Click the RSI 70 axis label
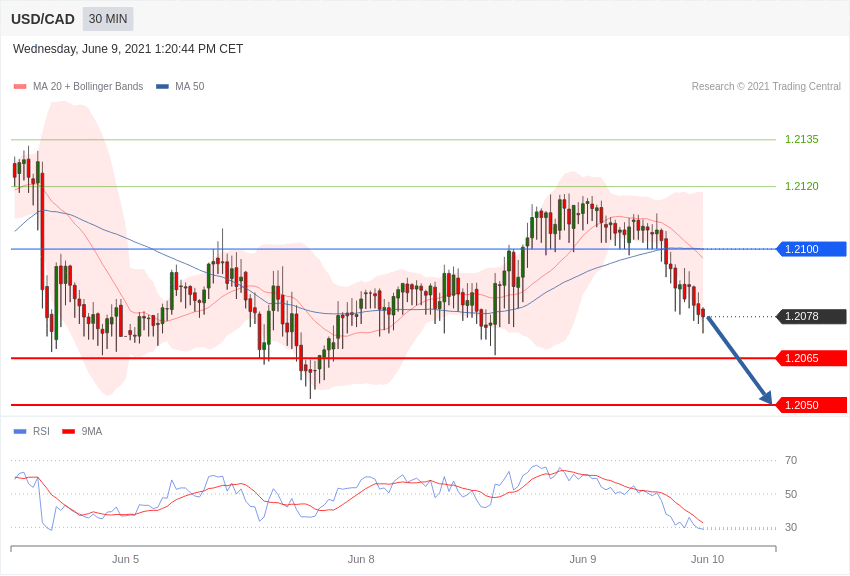 791,461
